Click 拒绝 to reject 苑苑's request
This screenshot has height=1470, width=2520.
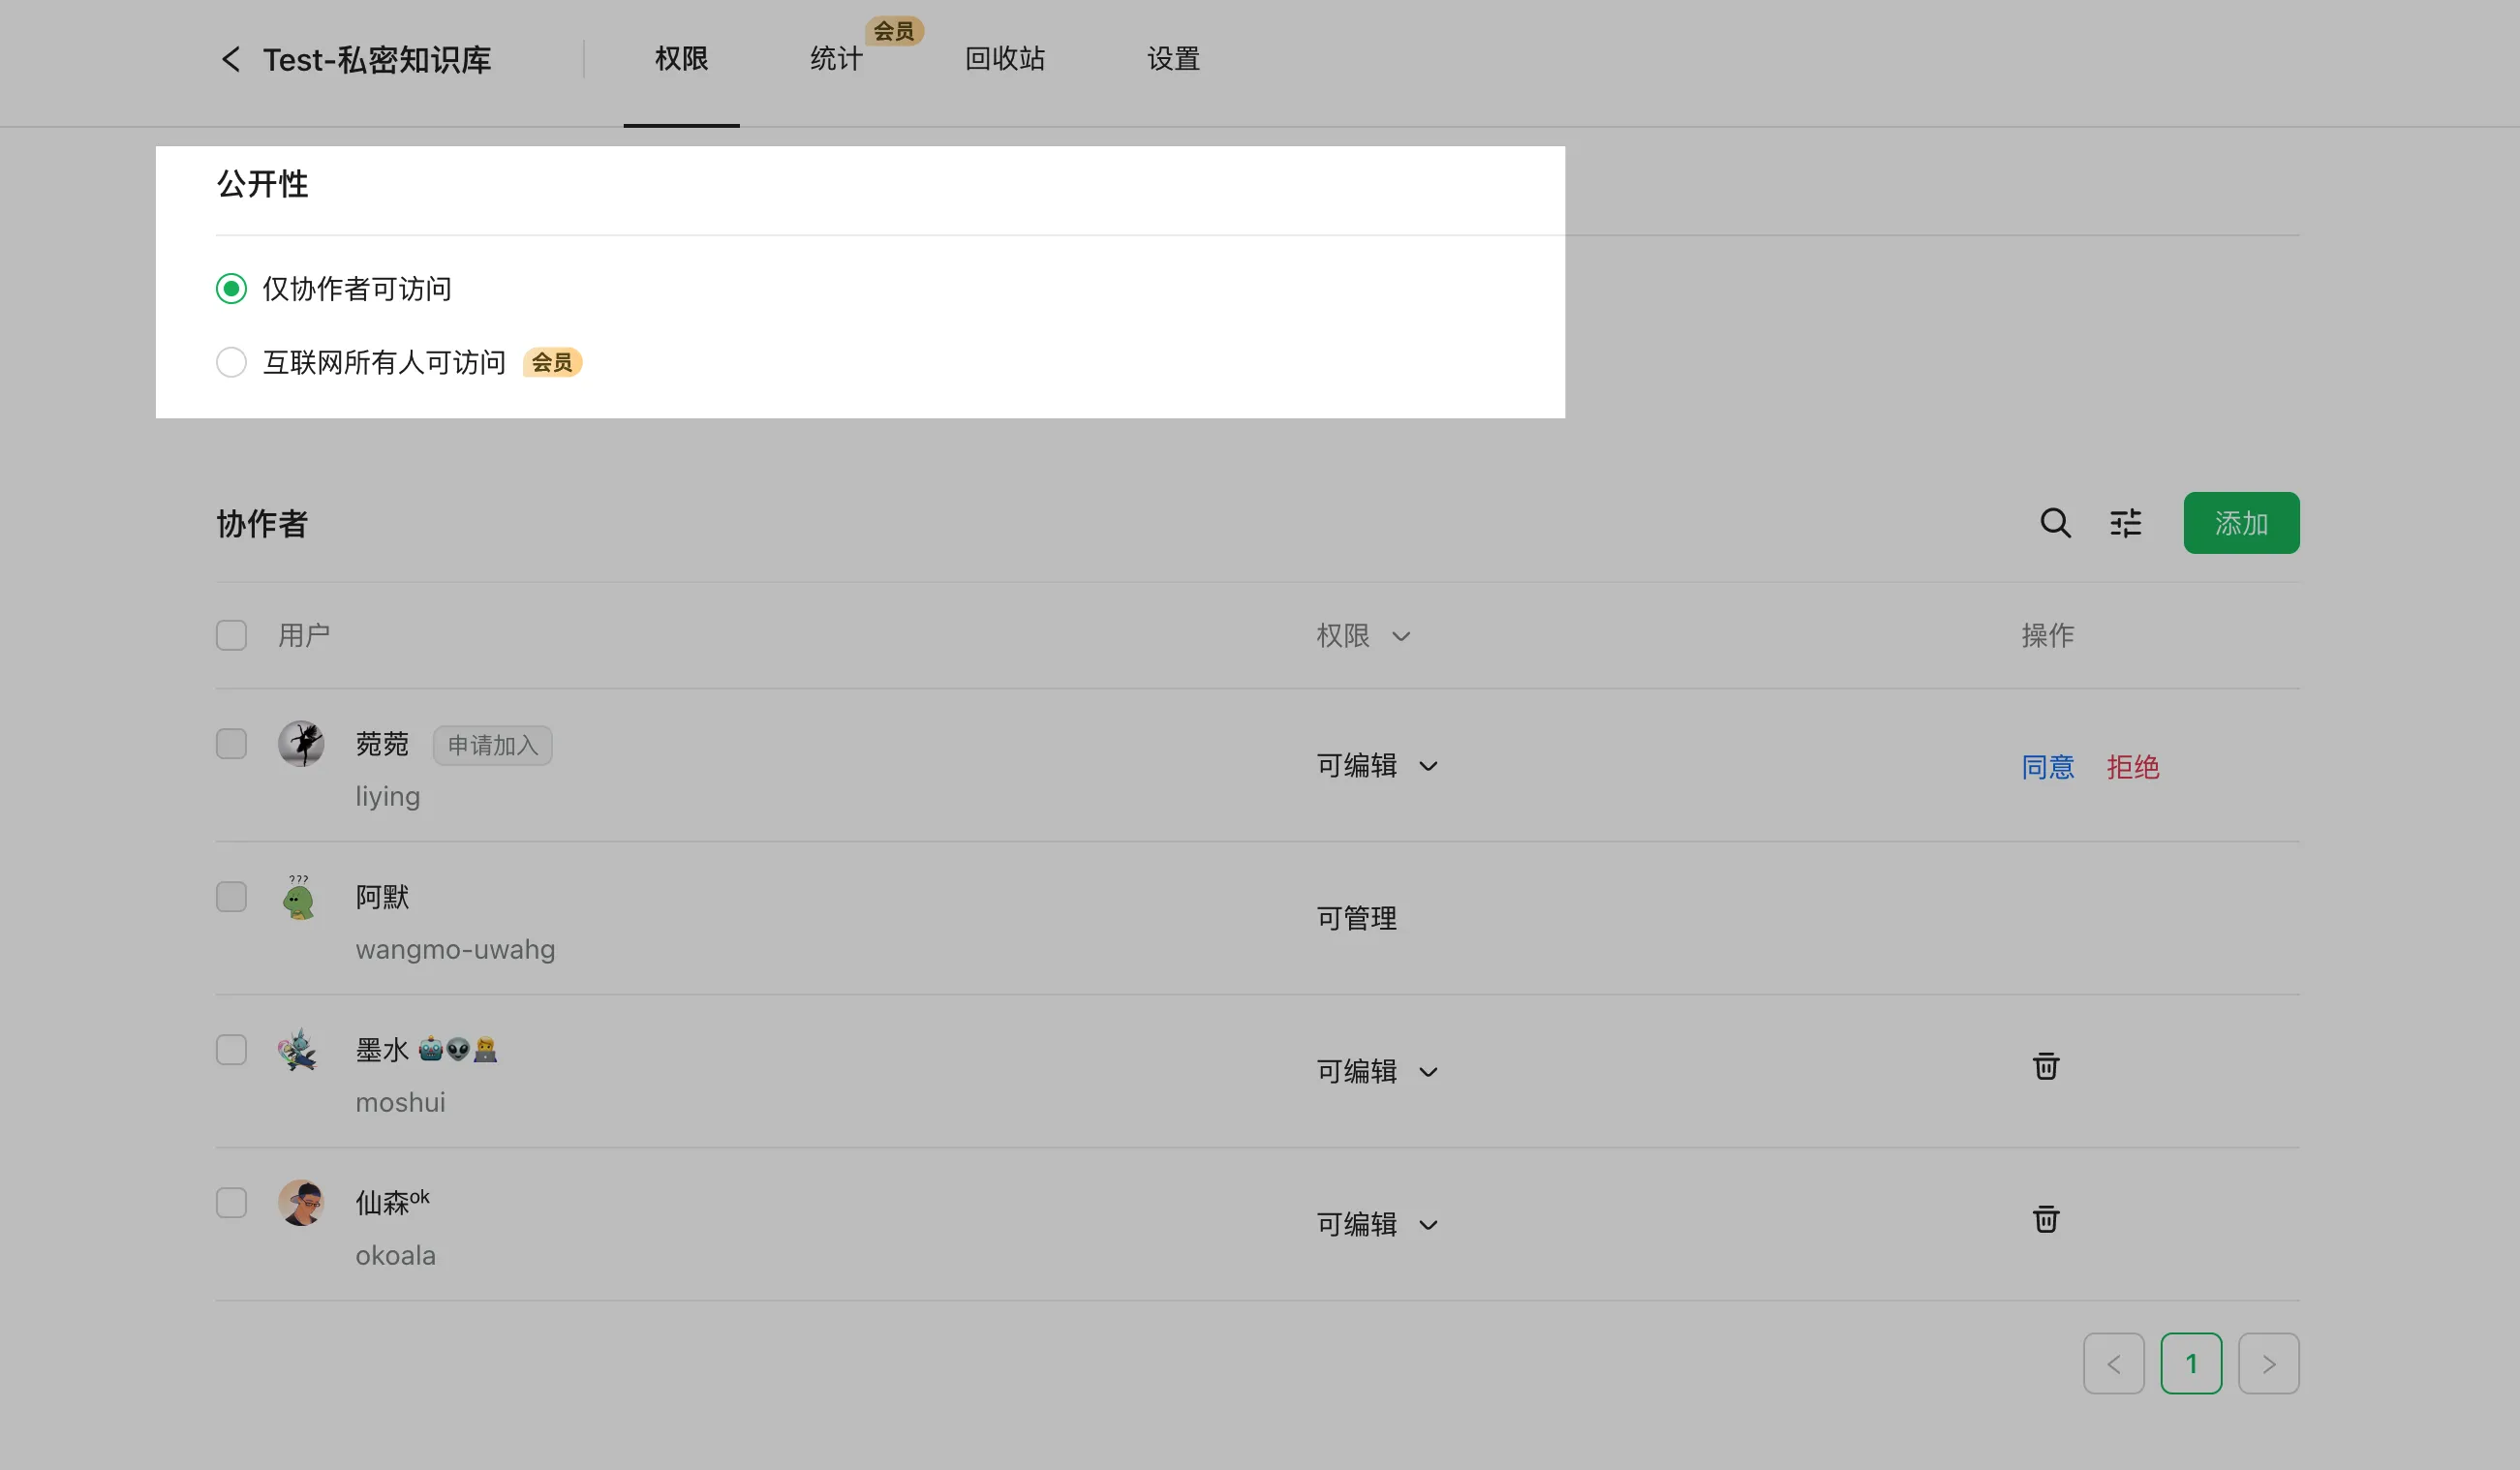pyautogui.click(x=2132, y=767)
